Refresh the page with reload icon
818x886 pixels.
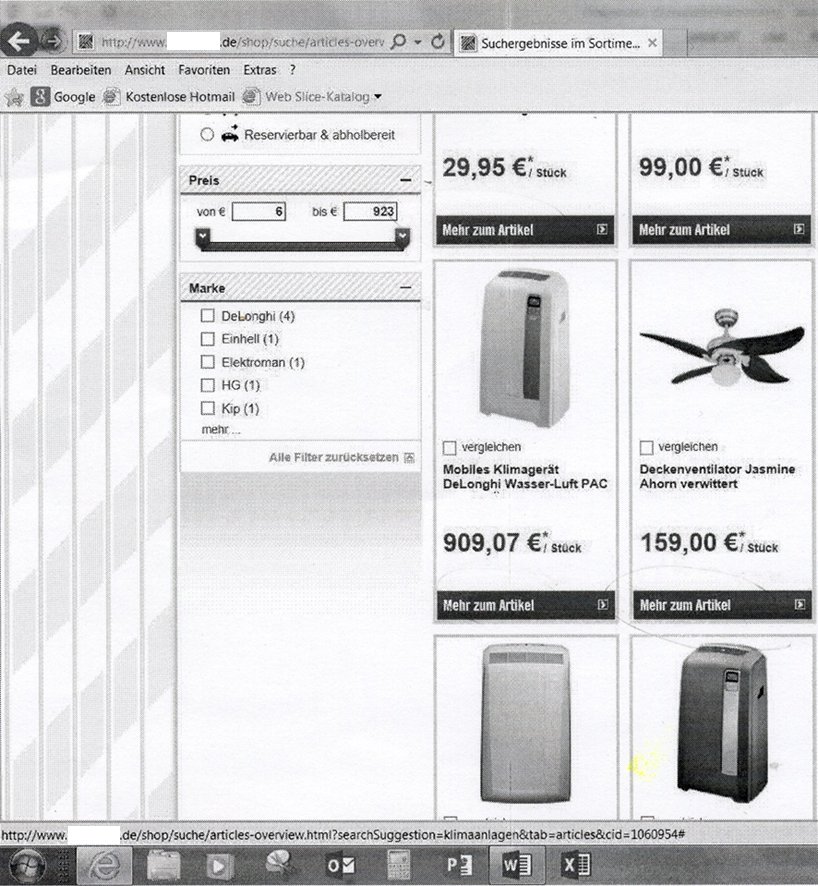(x=438, y=42)
